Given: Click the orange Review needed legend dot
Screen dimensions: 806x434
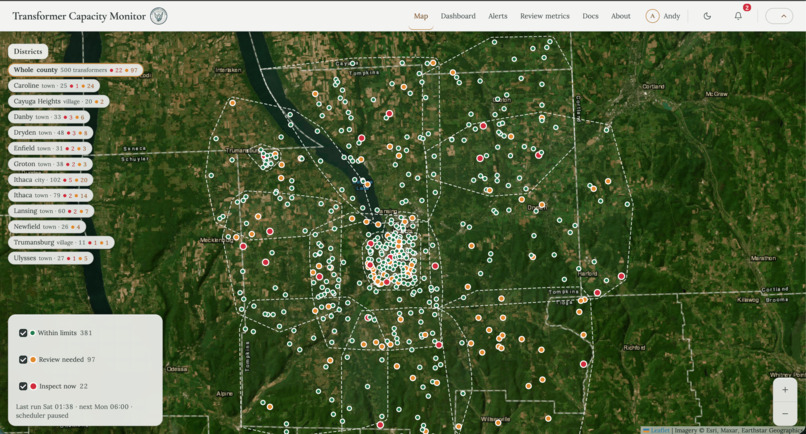Looking at the screenshot, I should pyautogui.click(x=33, y=359).
